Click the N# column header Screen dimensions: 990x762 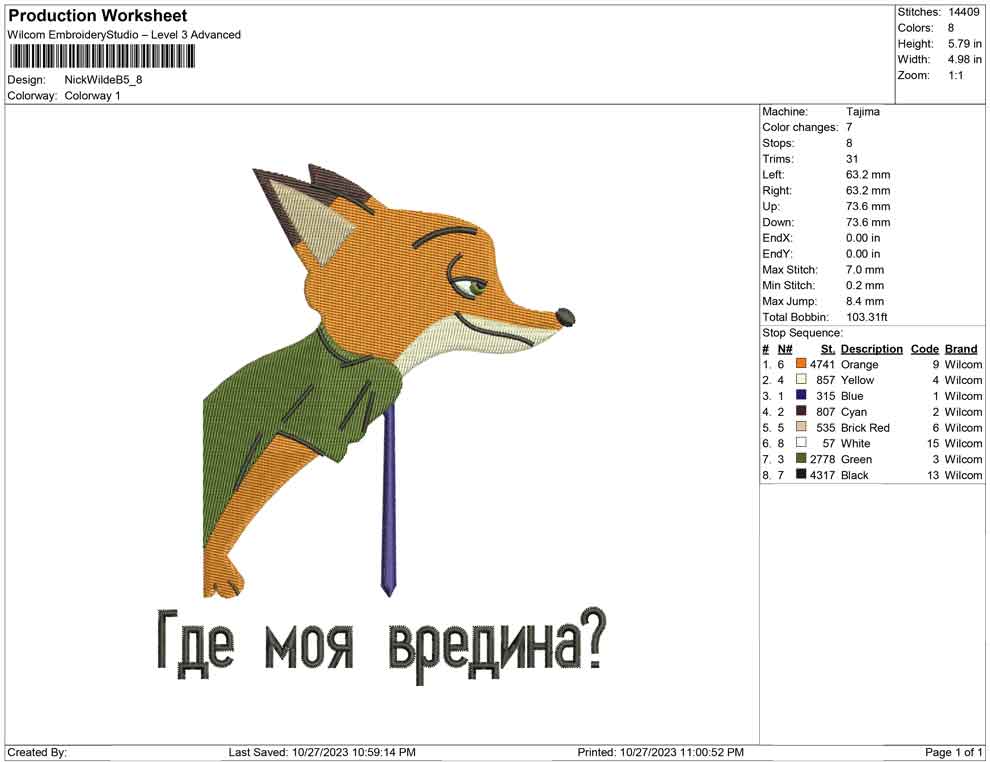tap(785, 349)
